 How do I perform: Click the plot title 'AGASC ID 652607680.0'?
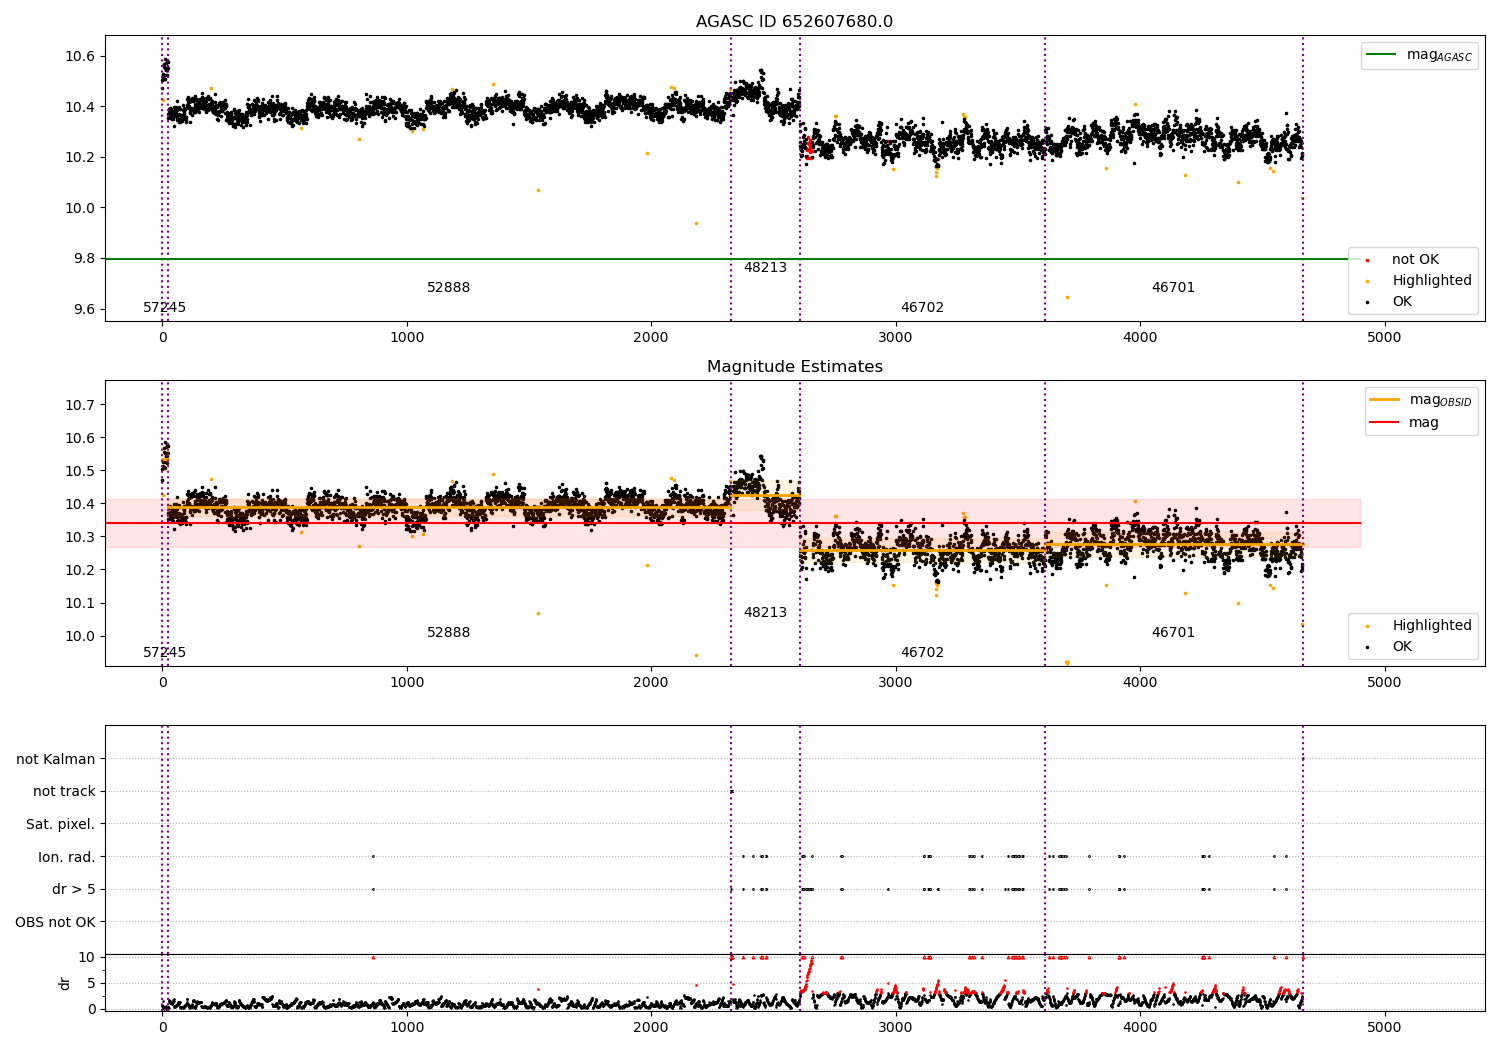(794, 22)
